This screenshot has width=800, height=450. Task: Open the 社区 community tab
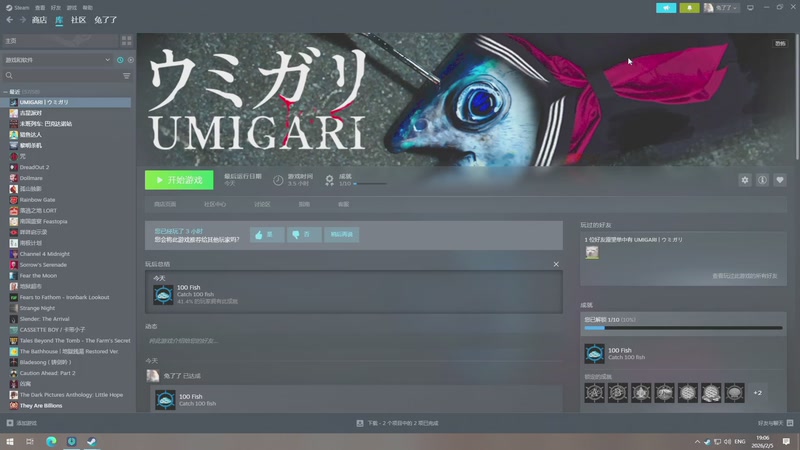coord(79,20)
